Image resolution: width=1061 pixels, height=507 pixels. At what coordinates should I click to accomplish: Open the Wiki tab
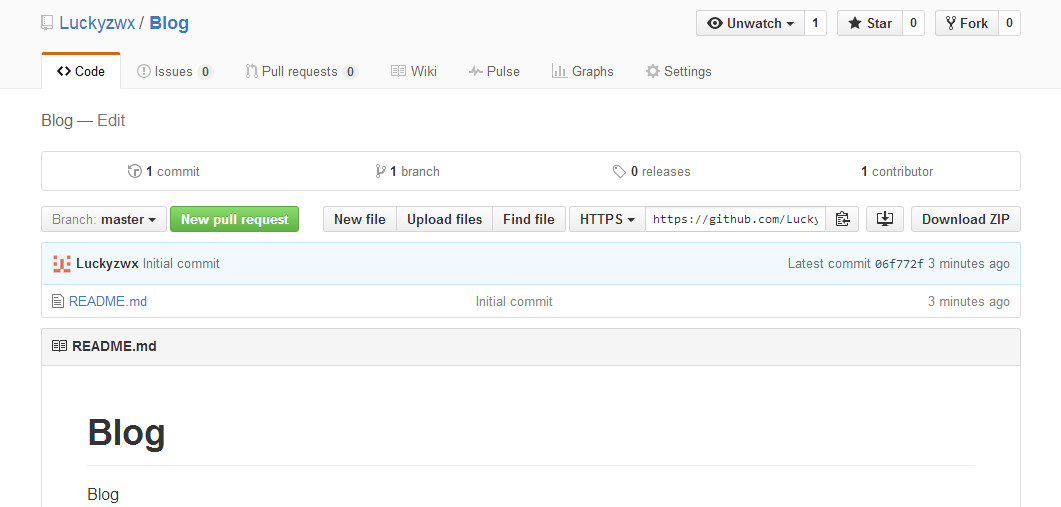(414, 71)
